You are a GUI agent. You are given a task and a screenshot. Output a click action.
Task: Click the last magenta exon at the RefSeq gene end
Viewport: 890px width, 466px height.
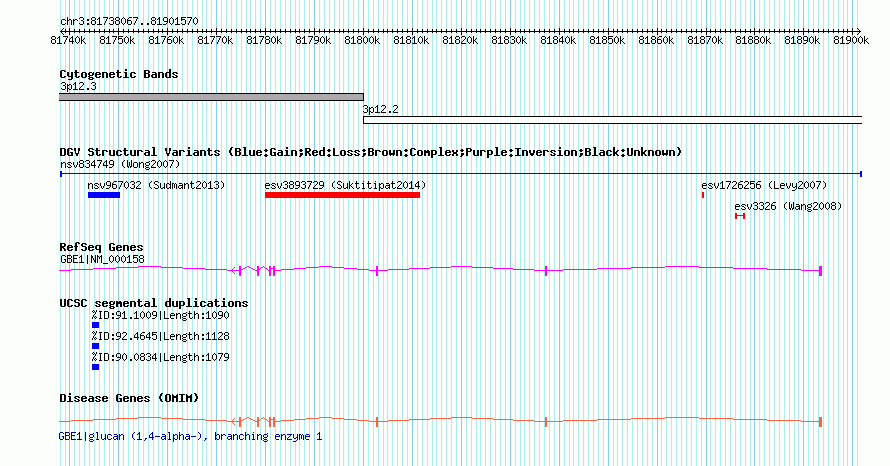821,271
